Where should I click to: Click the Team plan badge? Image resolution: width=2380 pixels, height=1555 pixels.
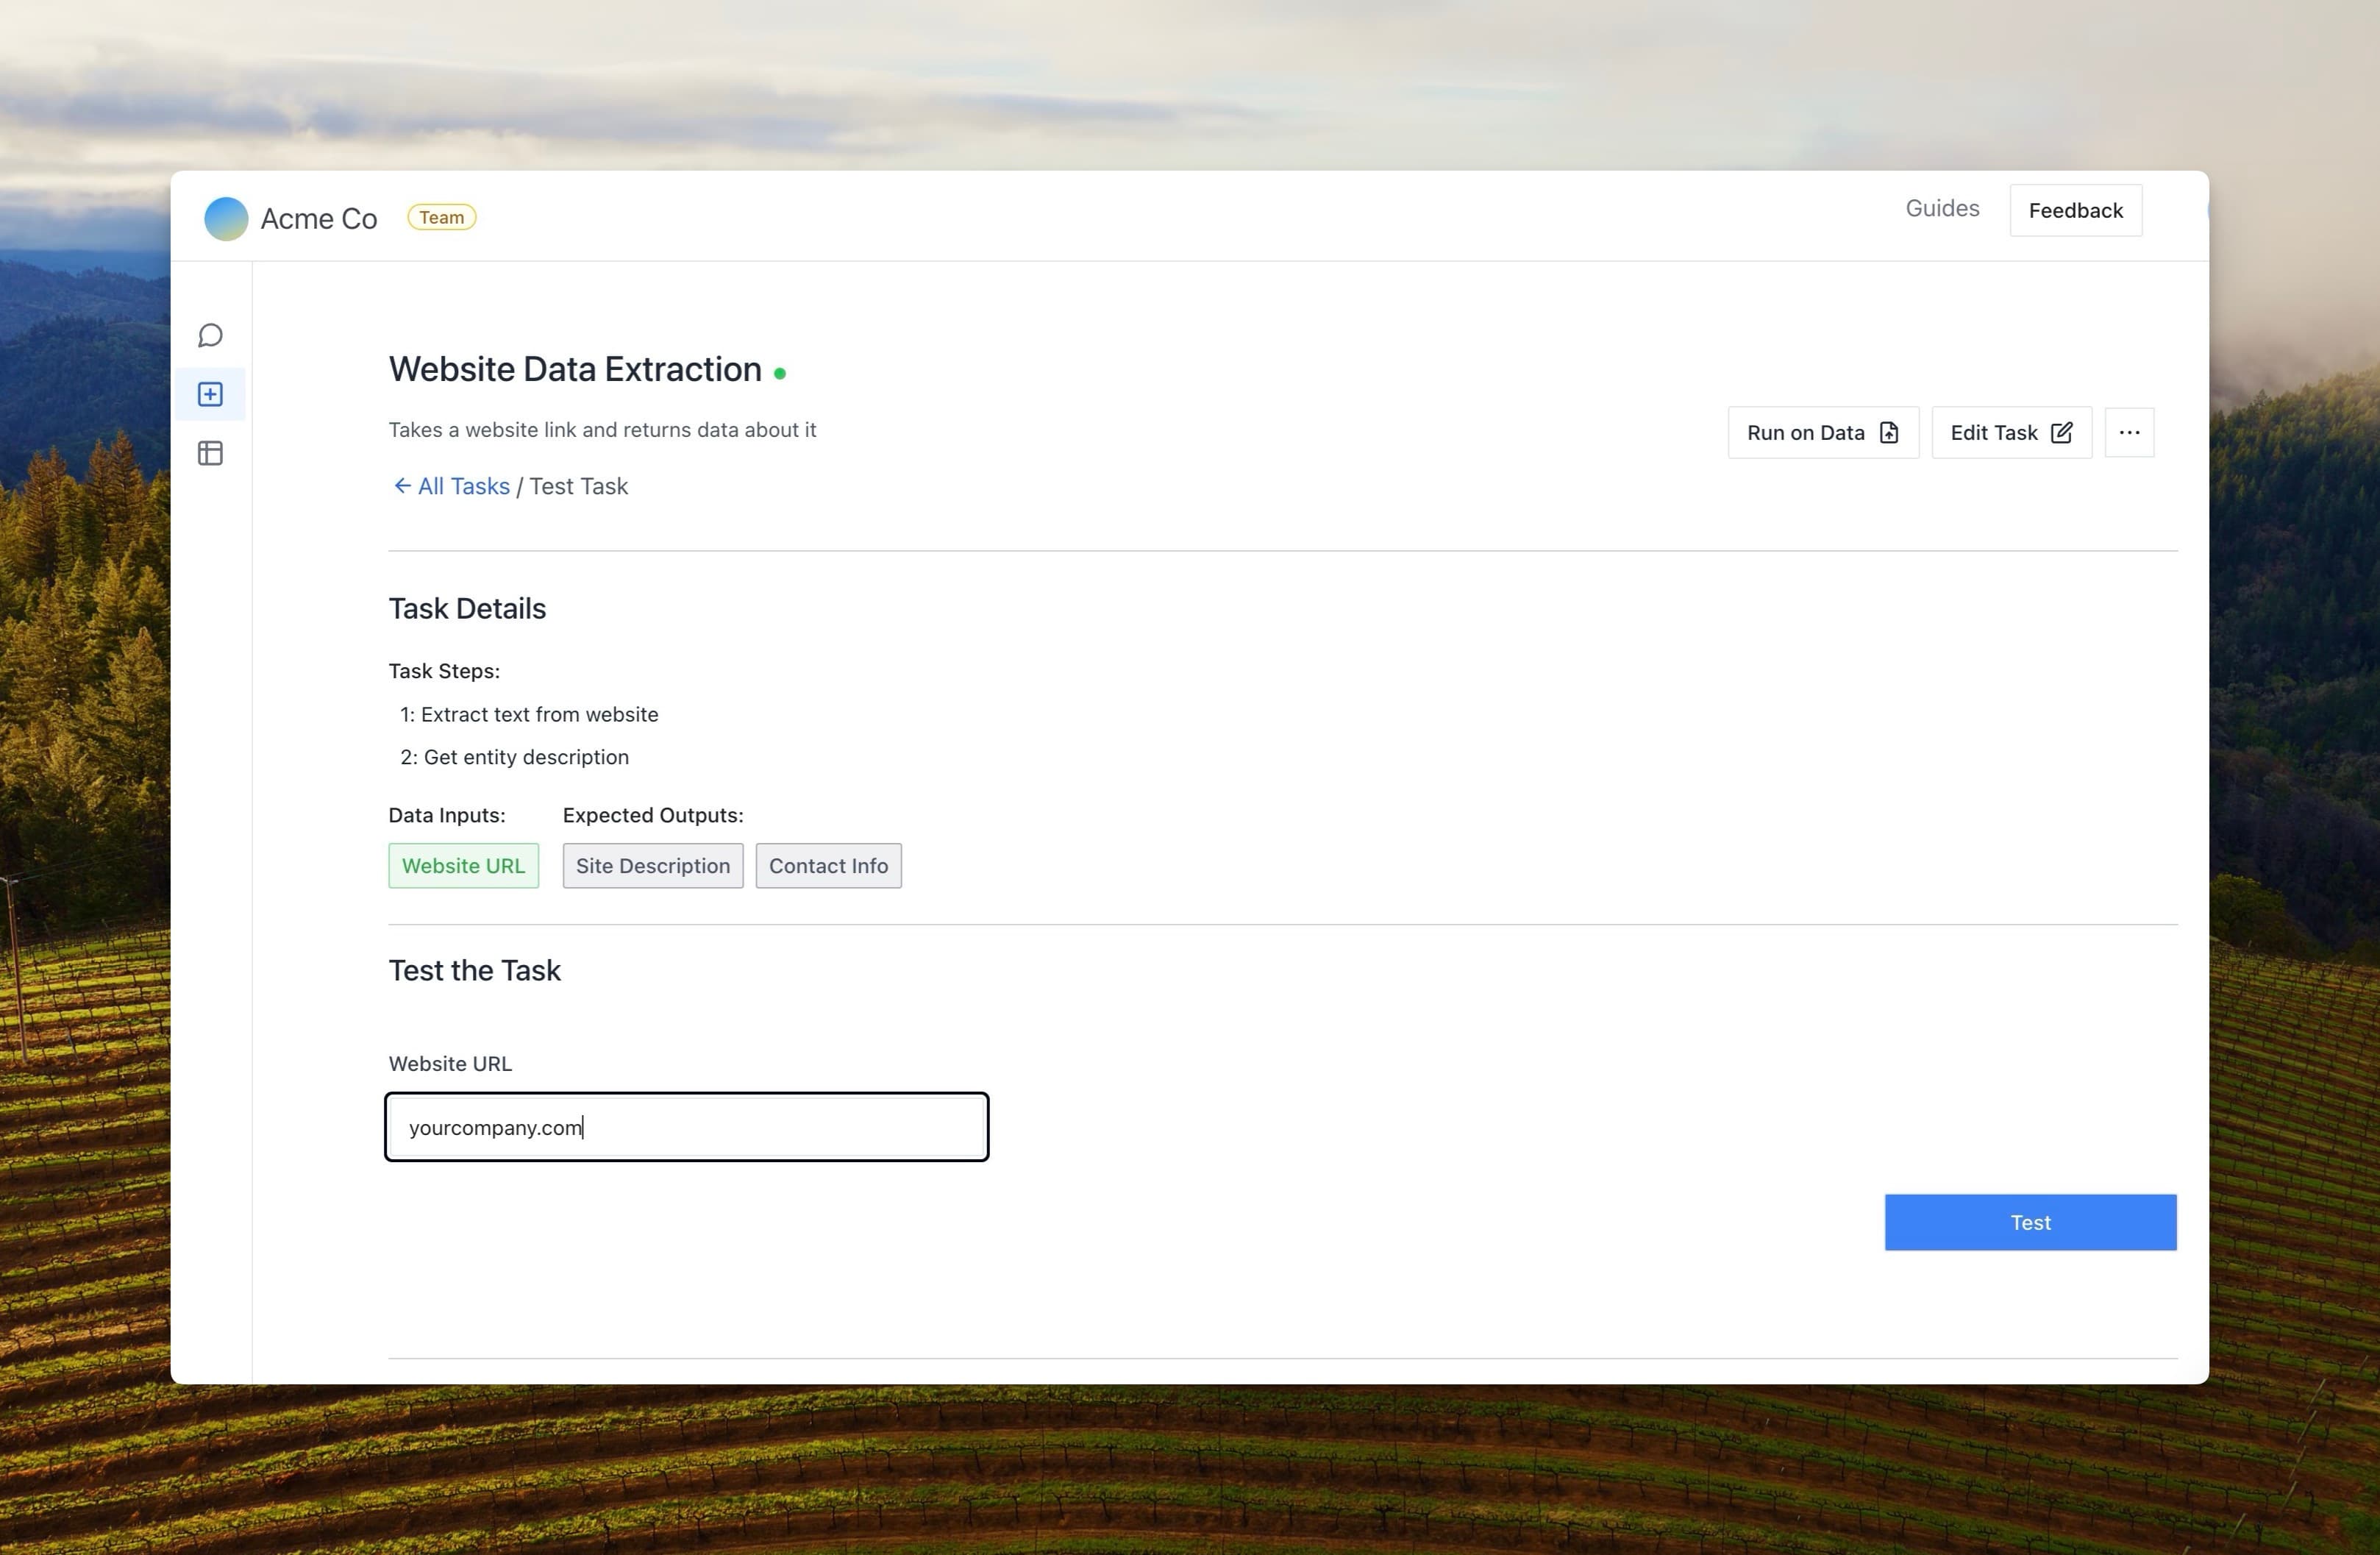tap(441, 218)
